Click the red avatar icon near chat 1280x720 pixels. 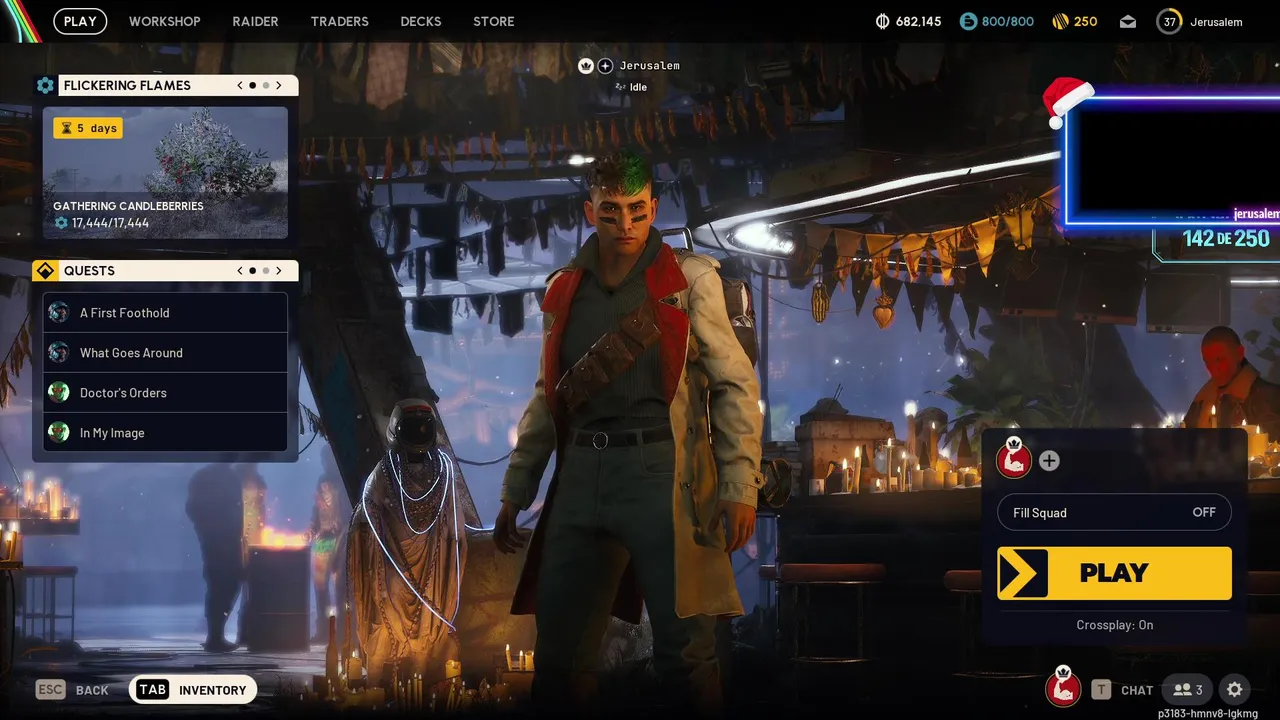[x=1063, y=688]
